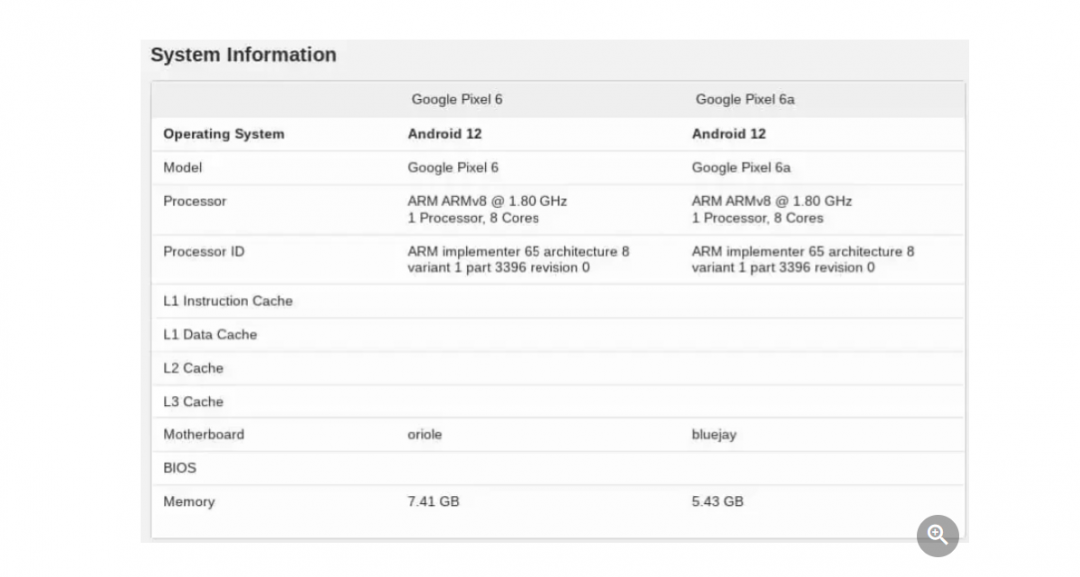Viewport: 1080px width, 577px height.
Task: Select the Processor ID row label
Action: 203,251
